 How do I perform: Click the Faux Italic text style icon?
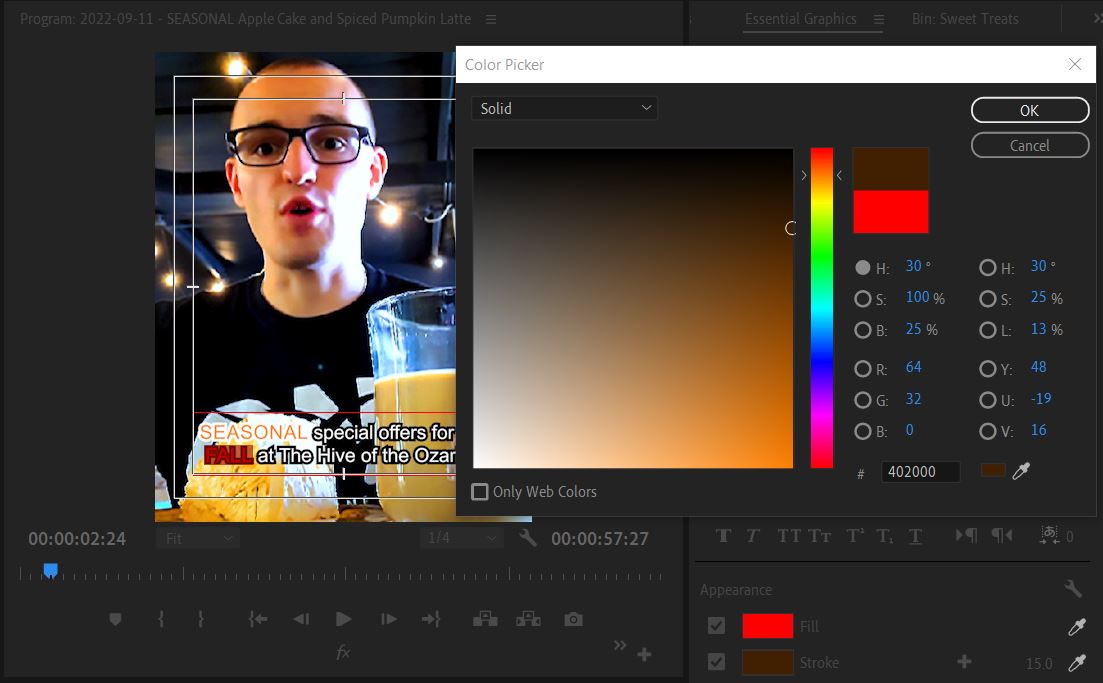(753, 536)
